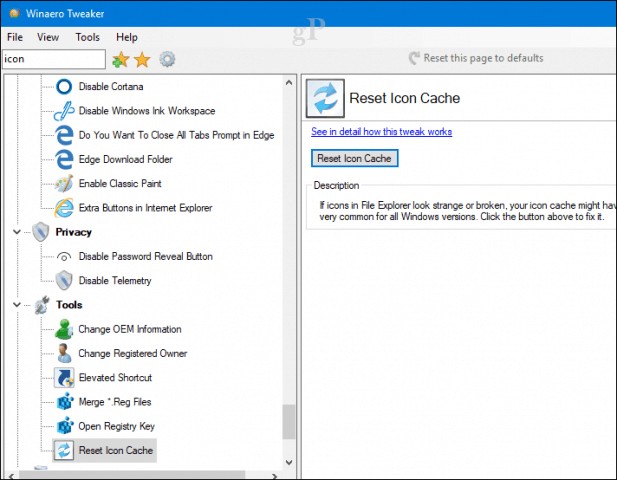This screenshot has width=617, height=480.
Task: Open 'See in detail how this tweak works' link
Action: coord(381,132)
